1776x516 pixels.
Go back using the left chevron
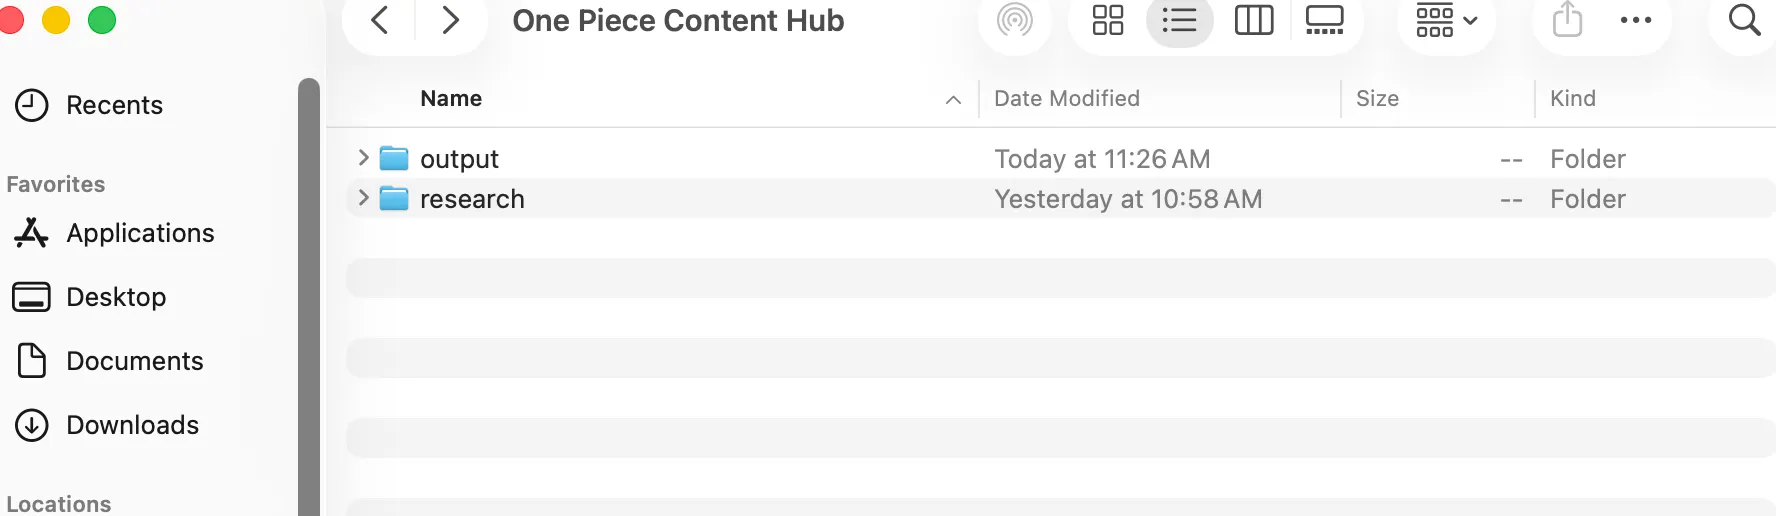pyautogui.click(x=380, y=20)
